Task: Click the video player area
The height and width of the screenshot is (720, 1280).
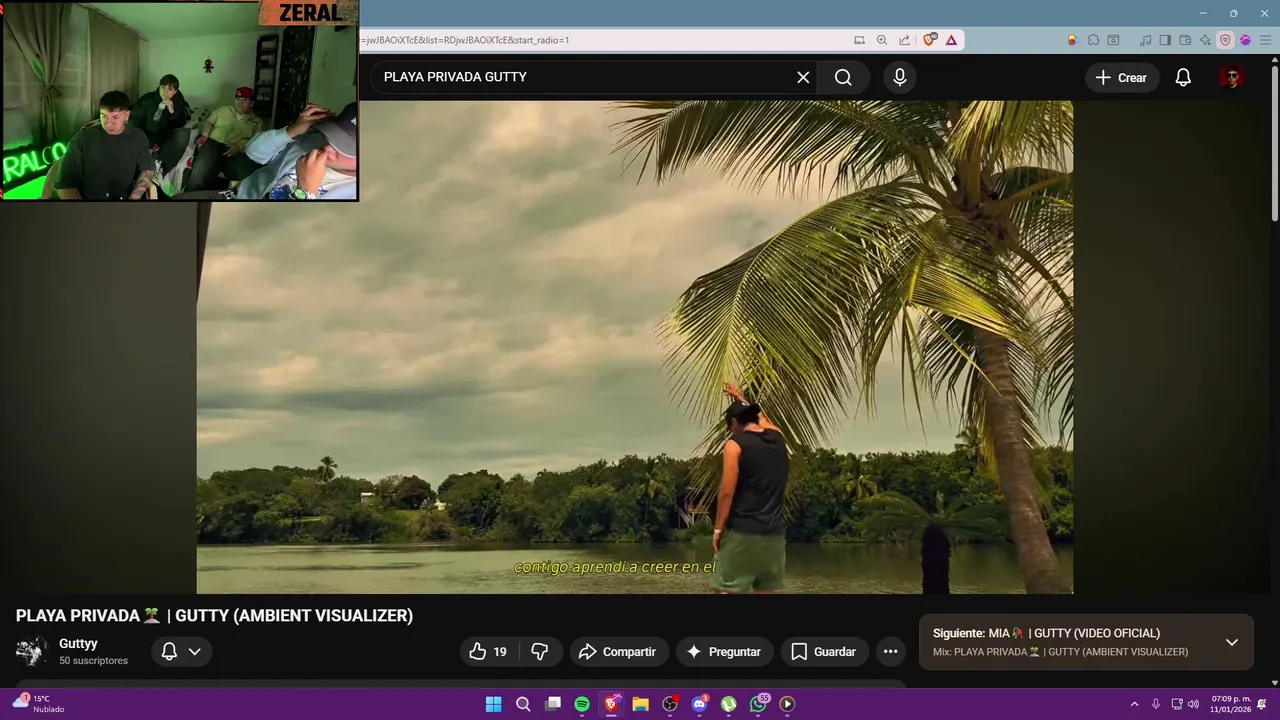Action: coord(635,347)
